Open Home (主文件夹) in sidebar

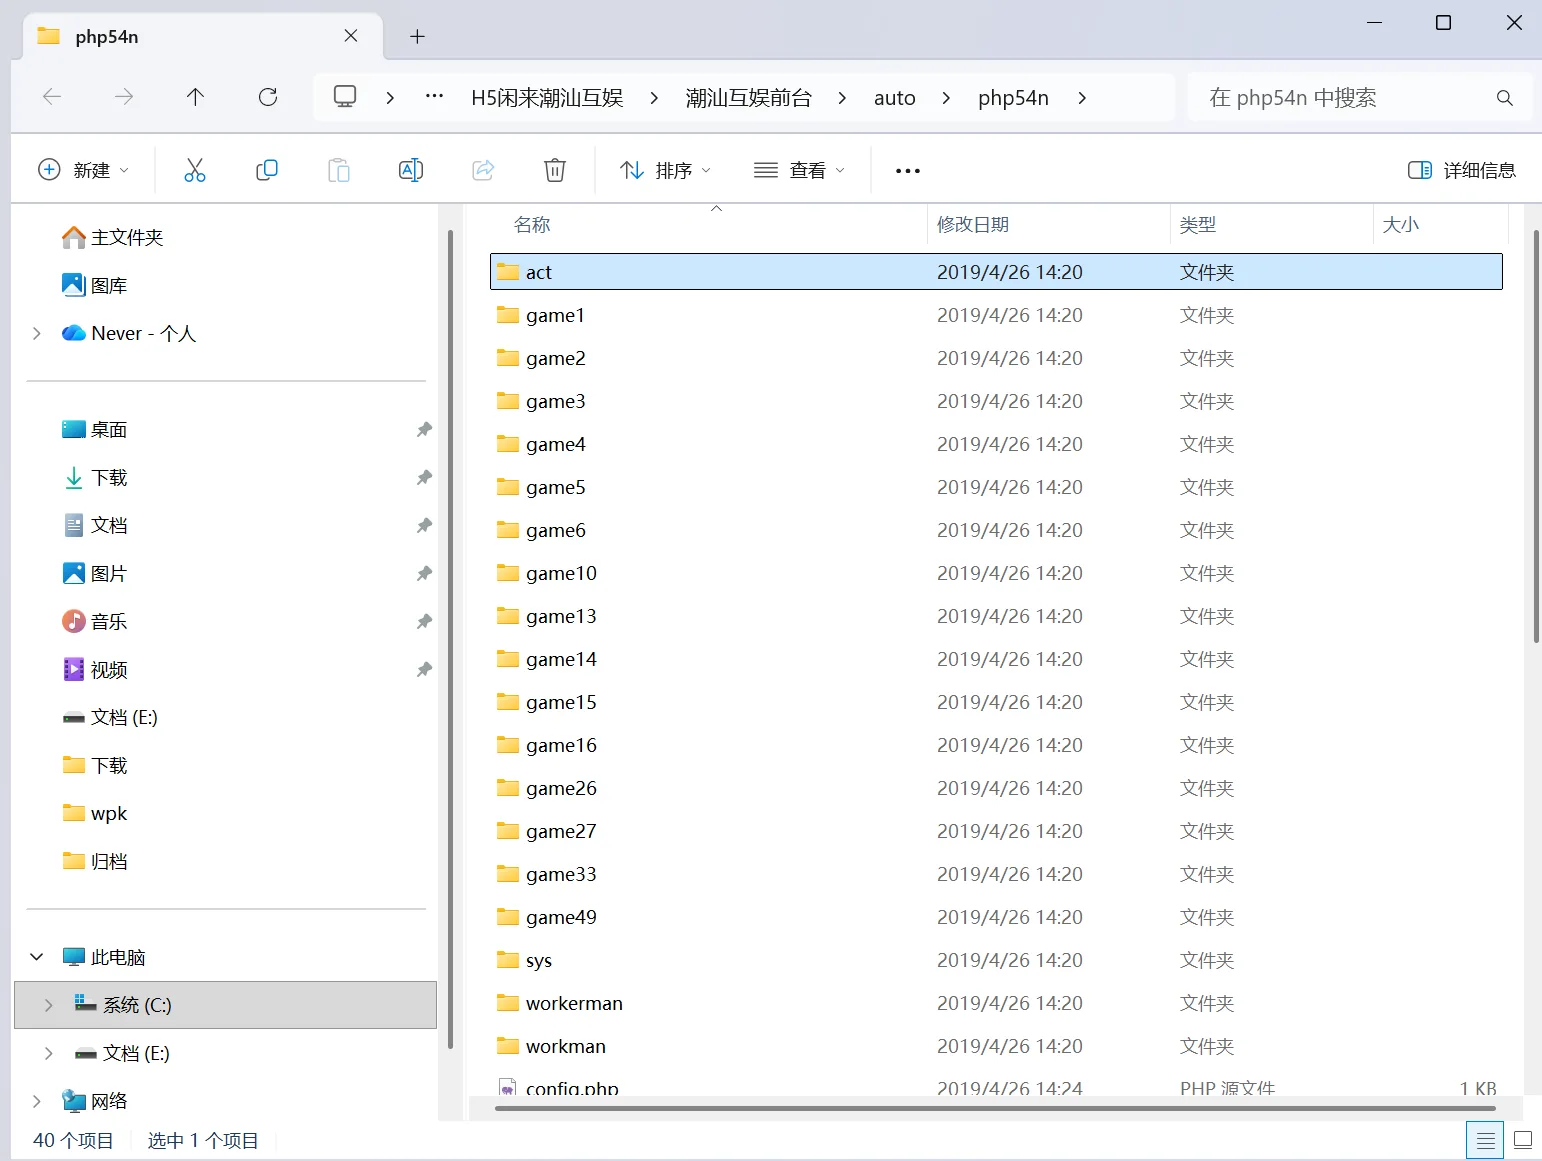coord(112,237)
